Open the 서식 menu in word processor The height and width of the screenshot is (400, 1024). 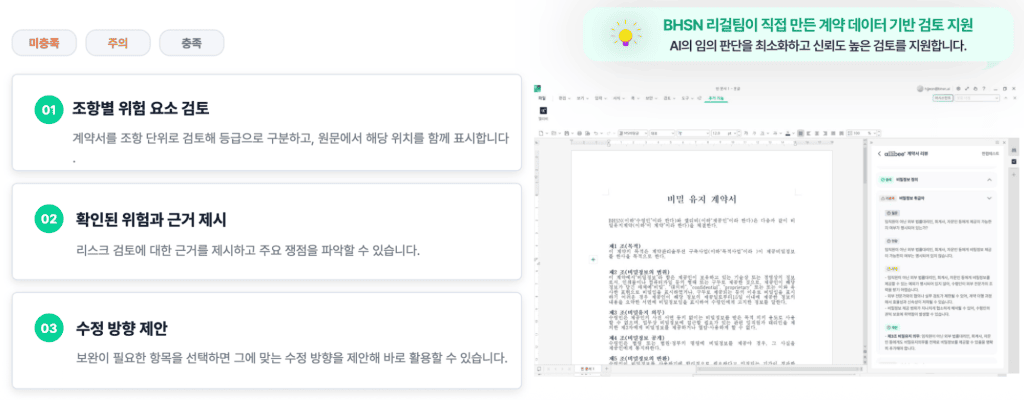pyautogui.click(x=617, y=98)
